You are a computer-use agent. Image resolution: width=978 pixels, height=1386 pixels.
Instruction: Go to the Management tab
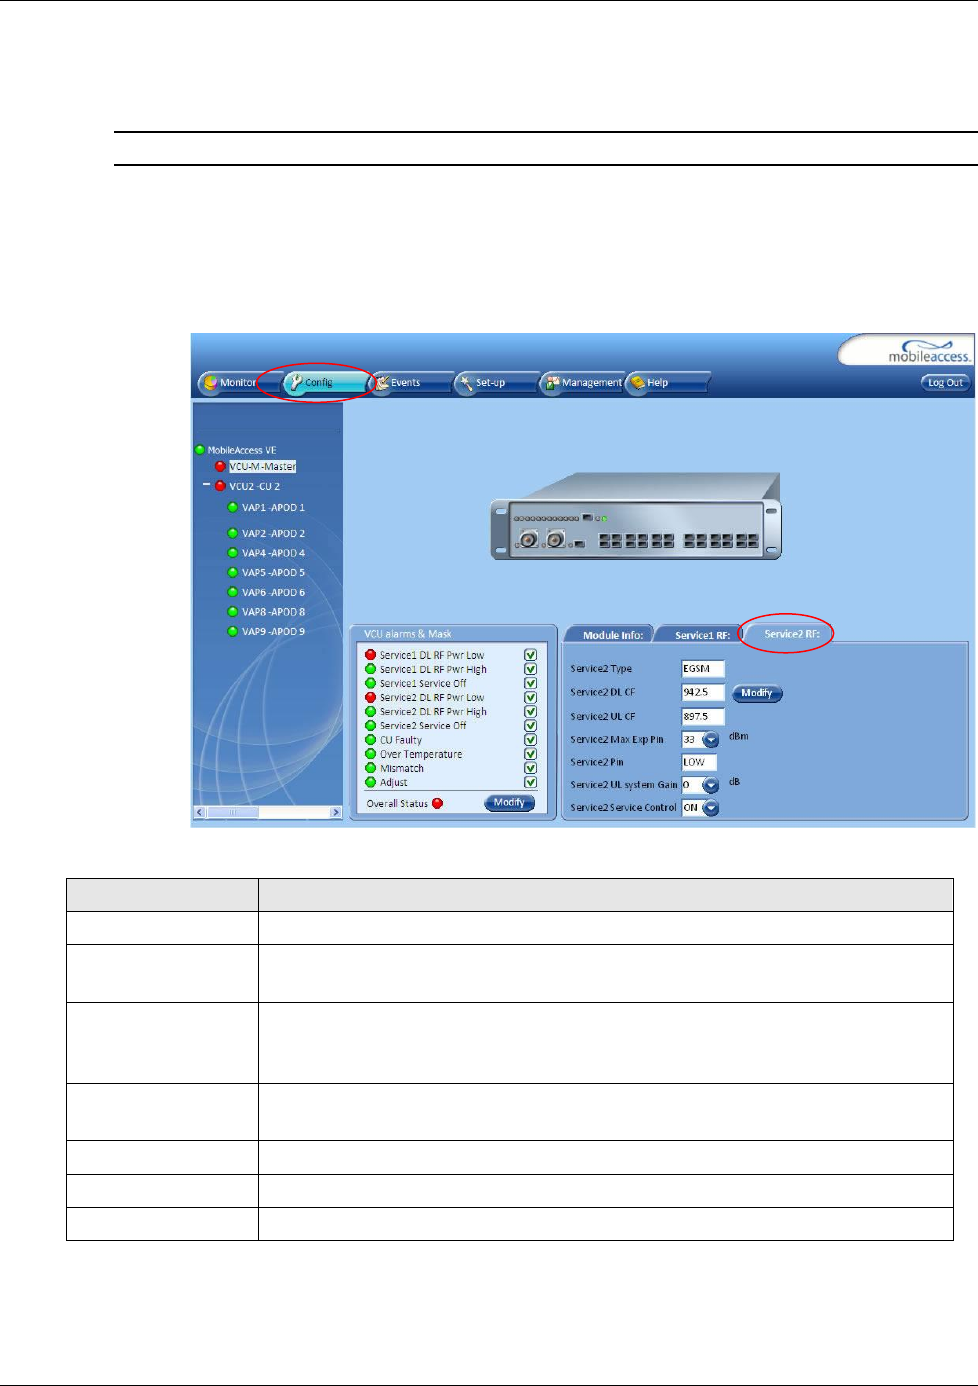click(x=583, y=383)
